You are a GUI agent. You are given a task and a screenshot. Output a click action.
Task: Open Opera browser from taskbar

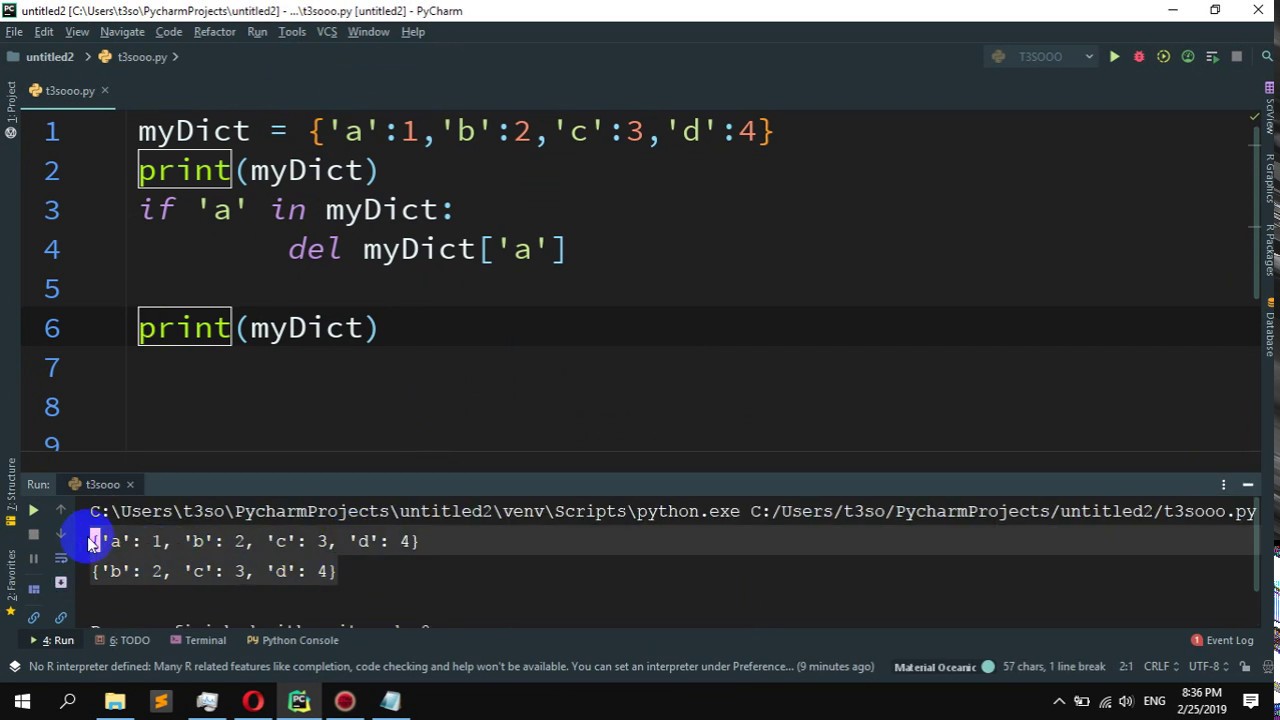point(253,701)
